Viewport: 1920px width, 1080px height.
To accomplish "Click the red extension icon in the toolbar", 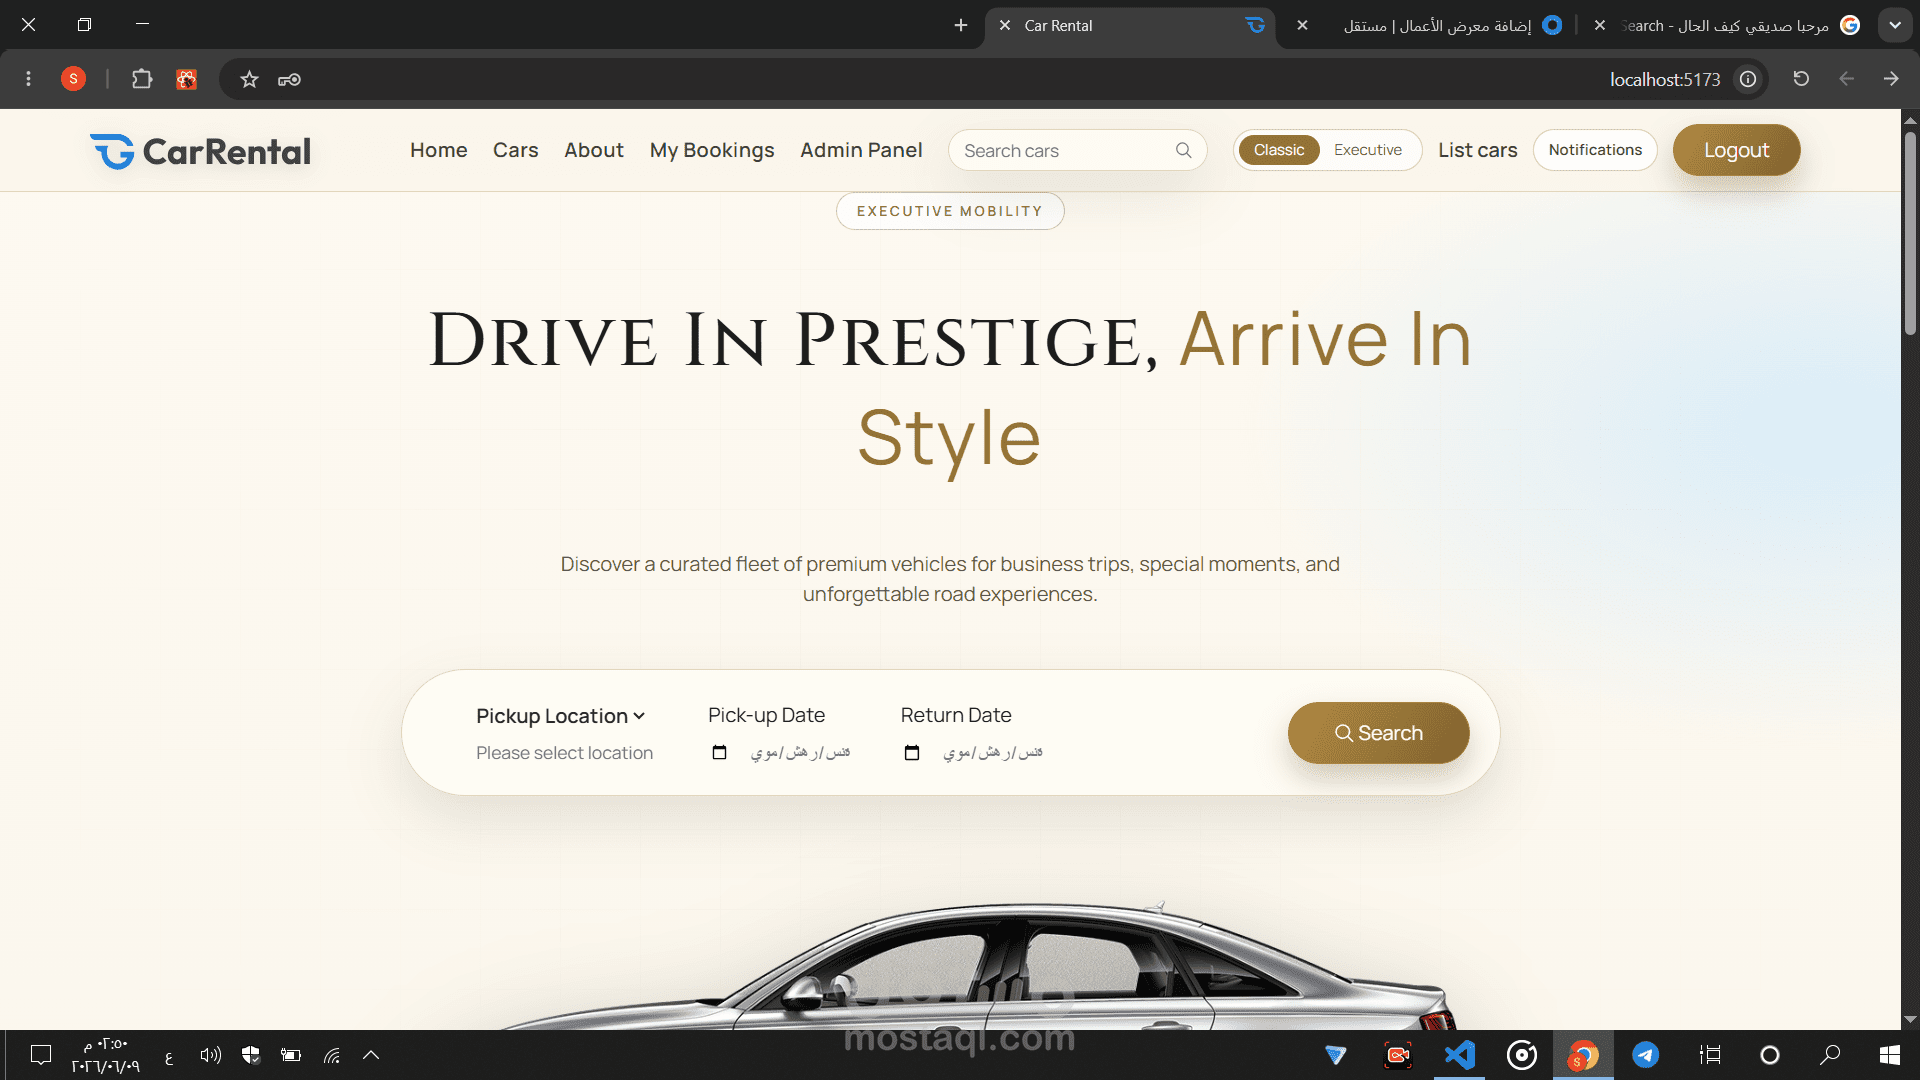I will click(x=186, y=79).
